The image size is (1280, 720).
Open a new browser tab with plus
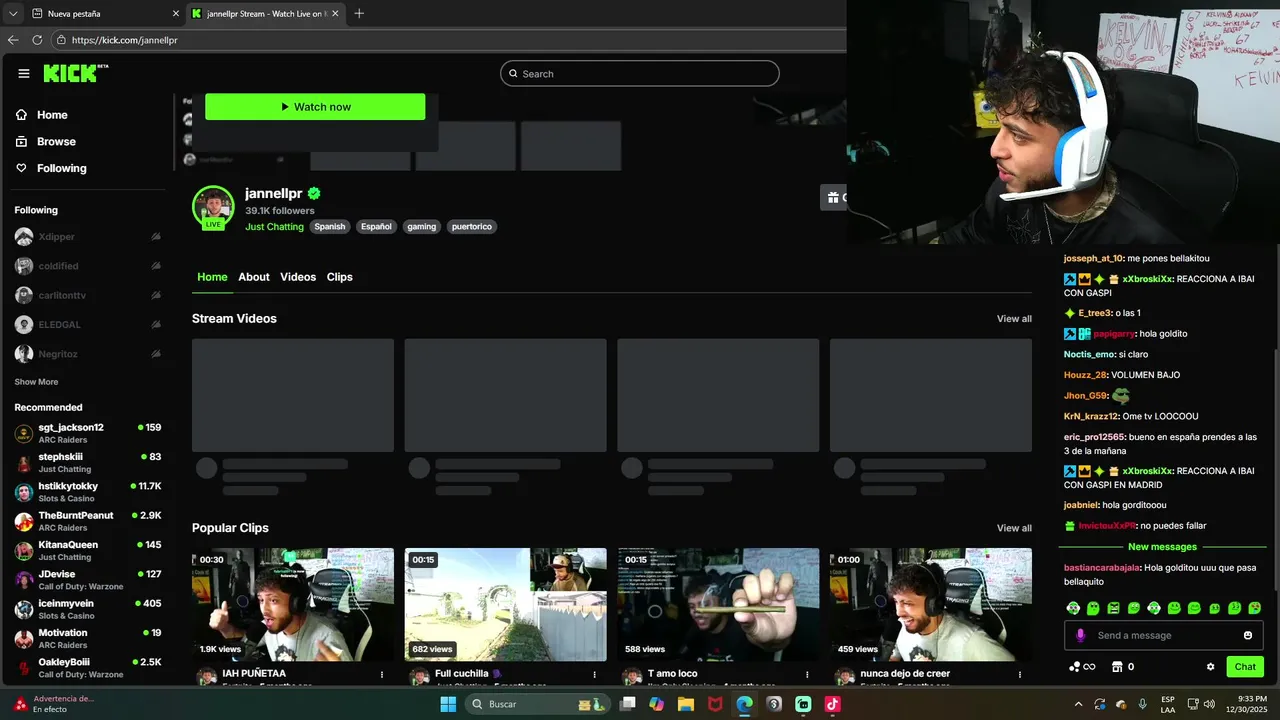[x=359, y=13]
